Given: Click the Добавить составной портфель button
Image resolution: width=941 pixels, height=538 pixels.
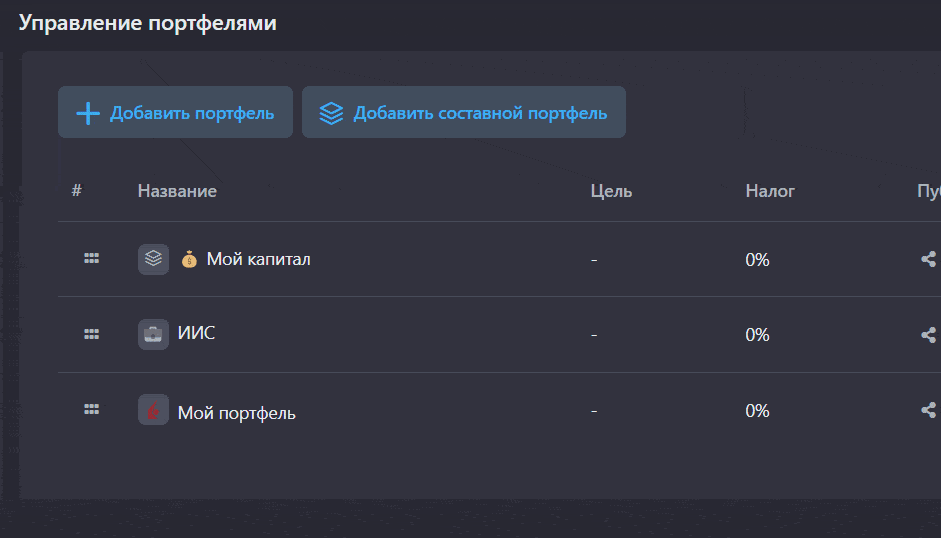Looking at the screenshot, I should pos(463,112).
